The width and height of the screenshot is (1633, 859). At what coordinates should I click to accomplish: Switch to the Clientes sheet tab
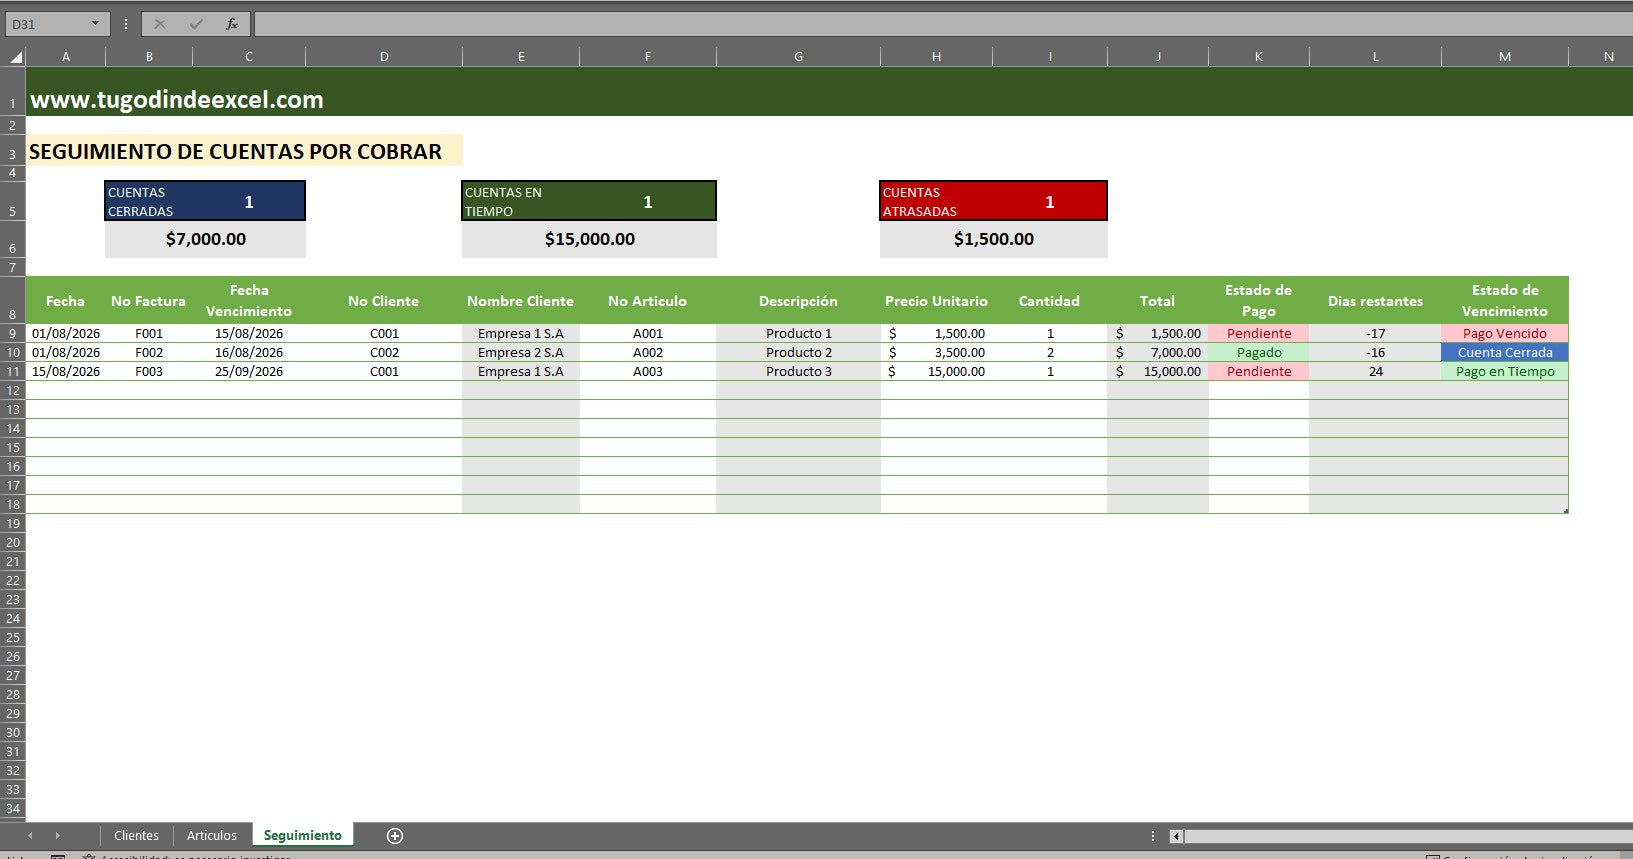tap(136, 836)
